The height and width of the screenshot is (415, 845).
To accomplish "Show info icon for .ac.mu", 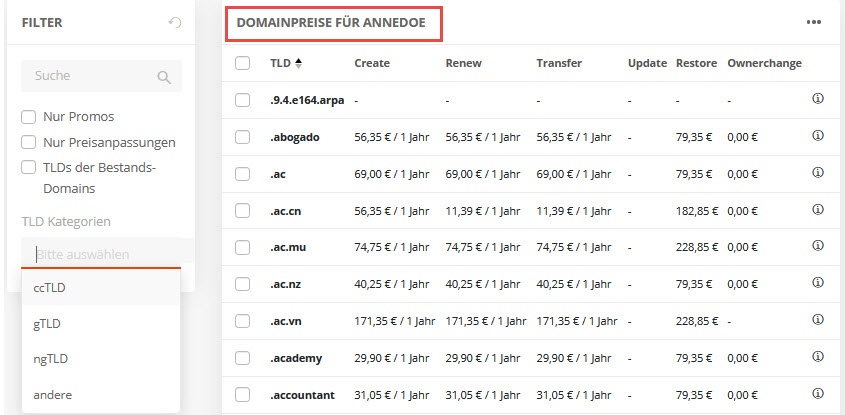I will pos(818,246).
